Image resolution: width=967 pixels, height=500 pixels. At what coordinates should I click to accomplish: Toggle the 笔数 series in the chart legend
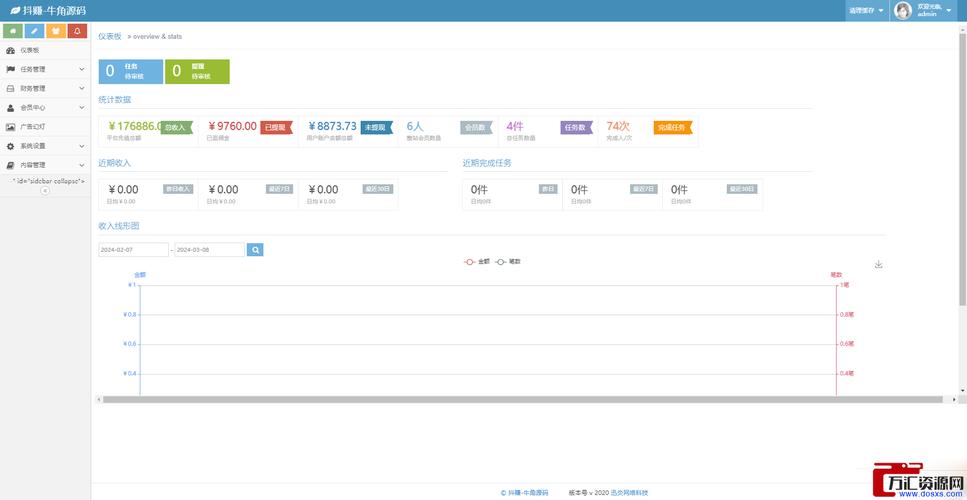[508, 262]
